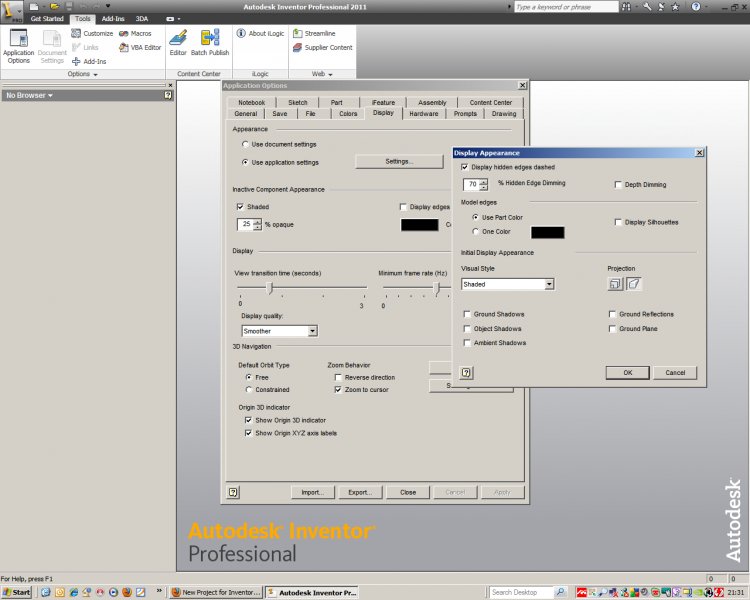Viewport: 750px width, 600px height.
Task: Enable Depth Dimming checkbox
Action: [x=618, y=185]
